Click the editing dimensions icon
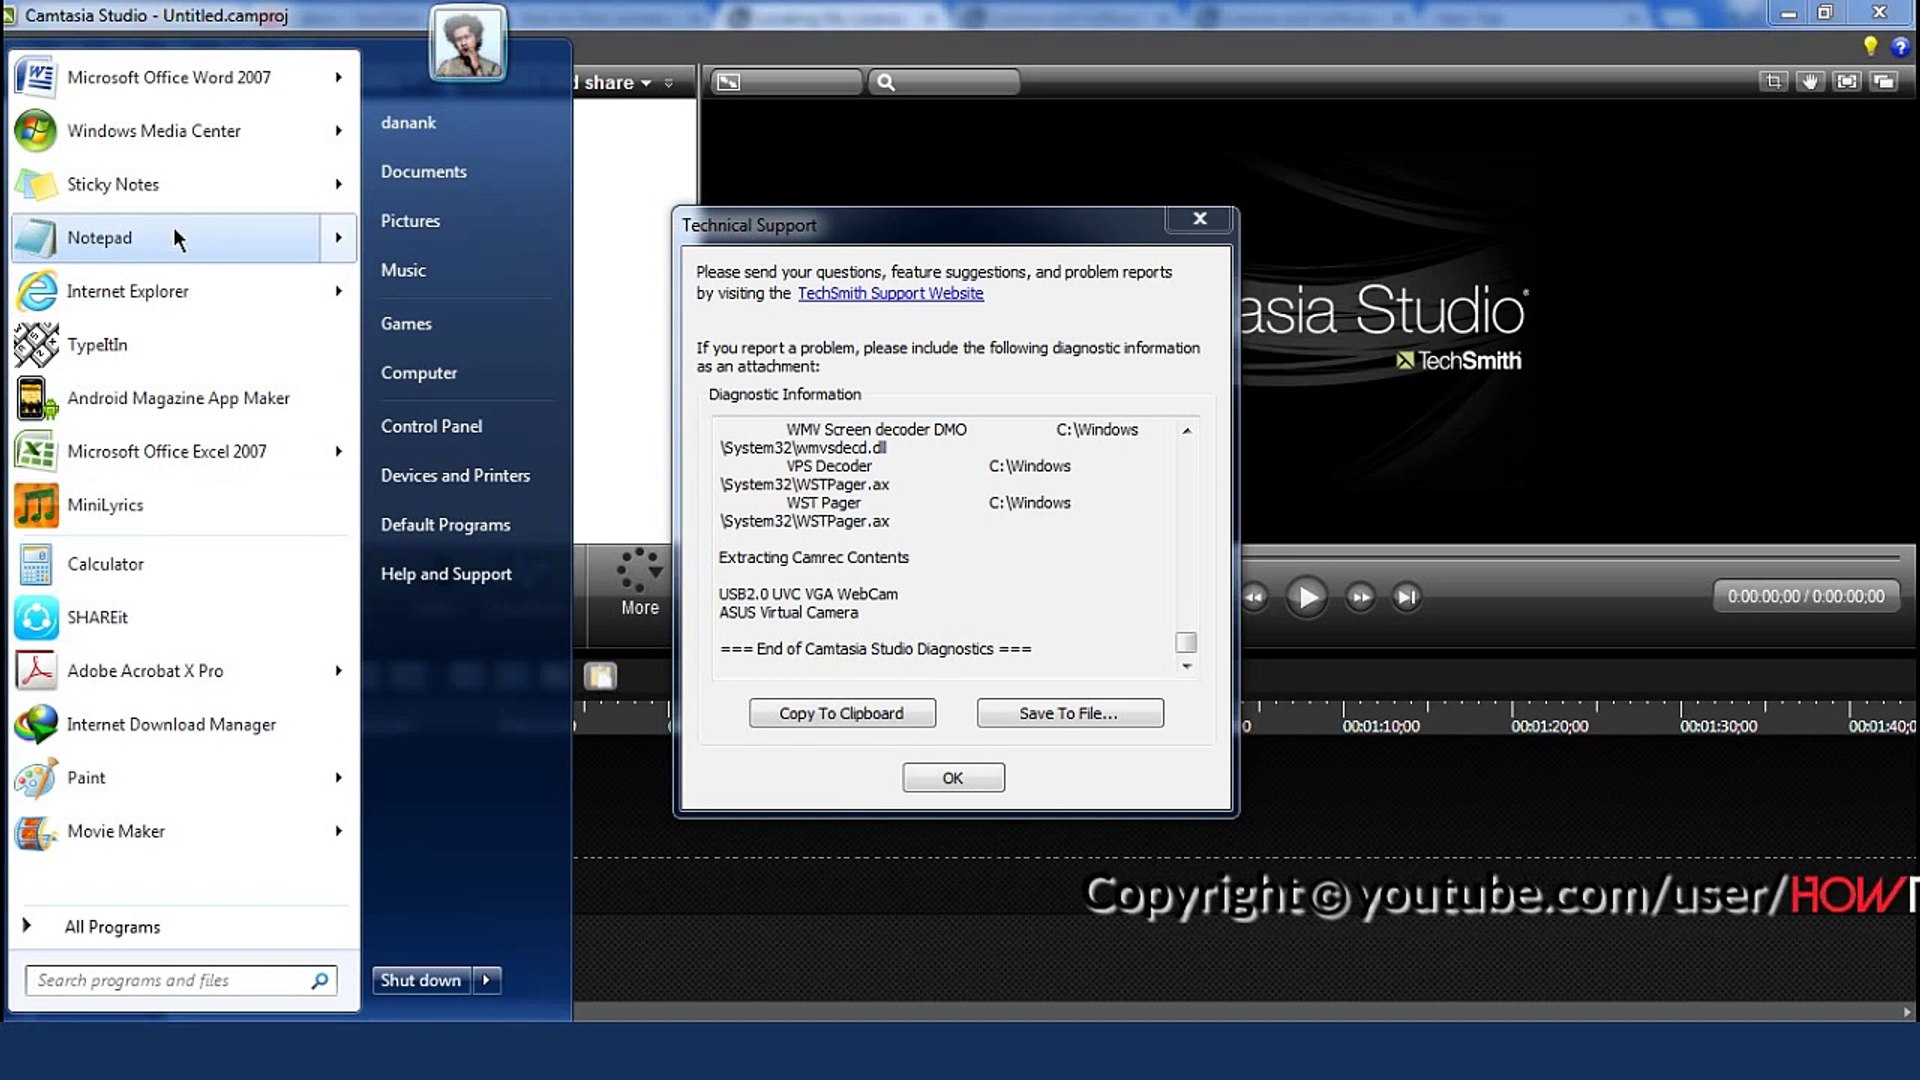Screen dimensions: 1920x1080 click(x=729, y=82)
